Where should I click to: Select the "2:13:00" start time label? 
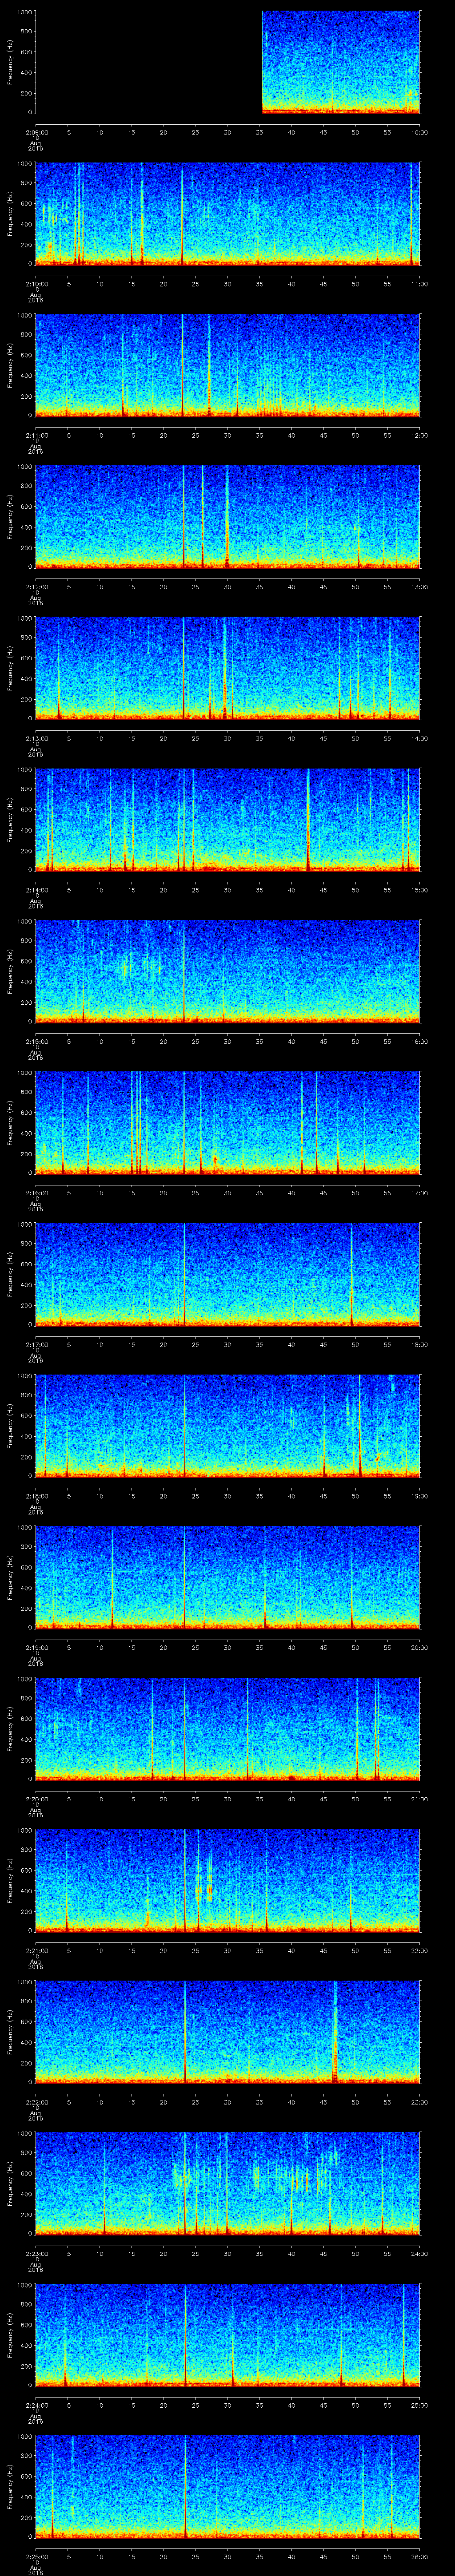click(x=36, y=738)
